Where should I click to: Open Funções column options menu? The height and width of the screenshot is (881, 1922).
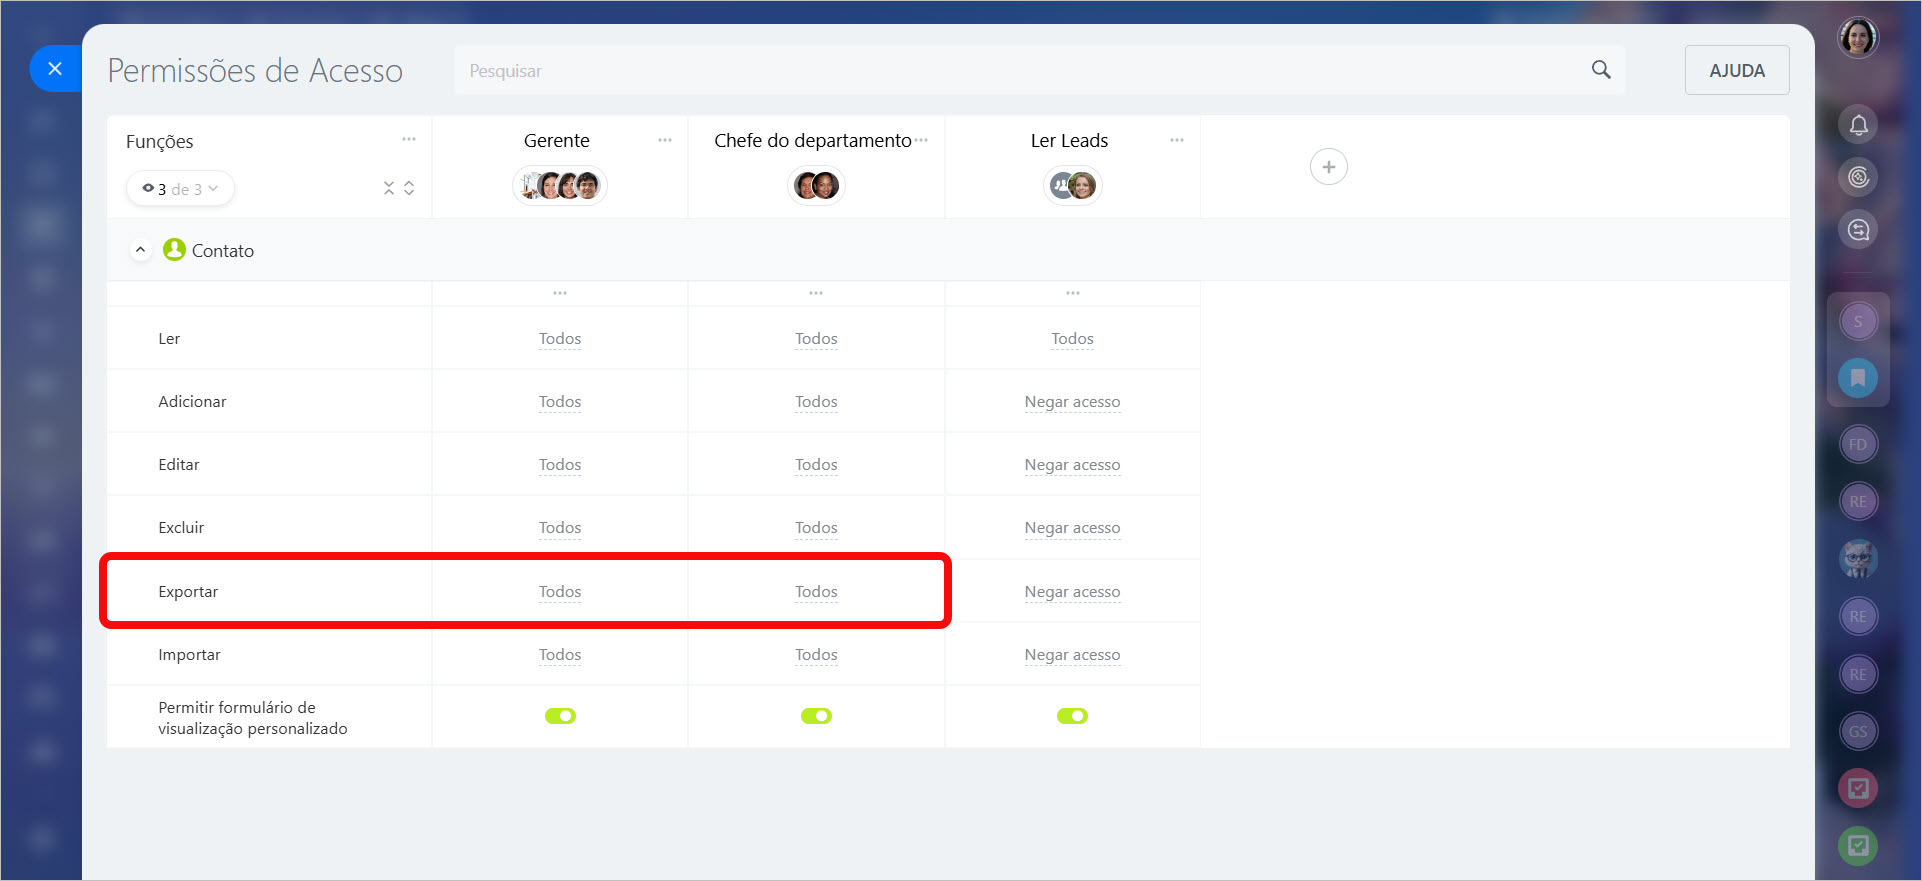409,139
